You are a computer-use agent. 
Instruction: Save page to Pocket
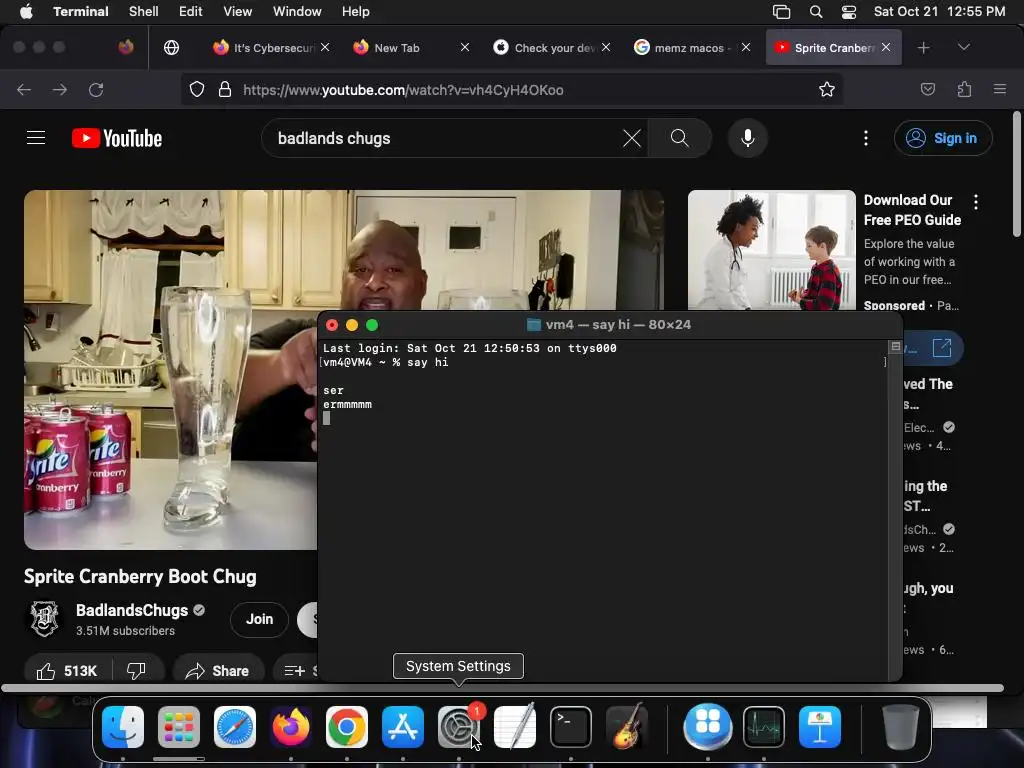(x=927, y=89)
